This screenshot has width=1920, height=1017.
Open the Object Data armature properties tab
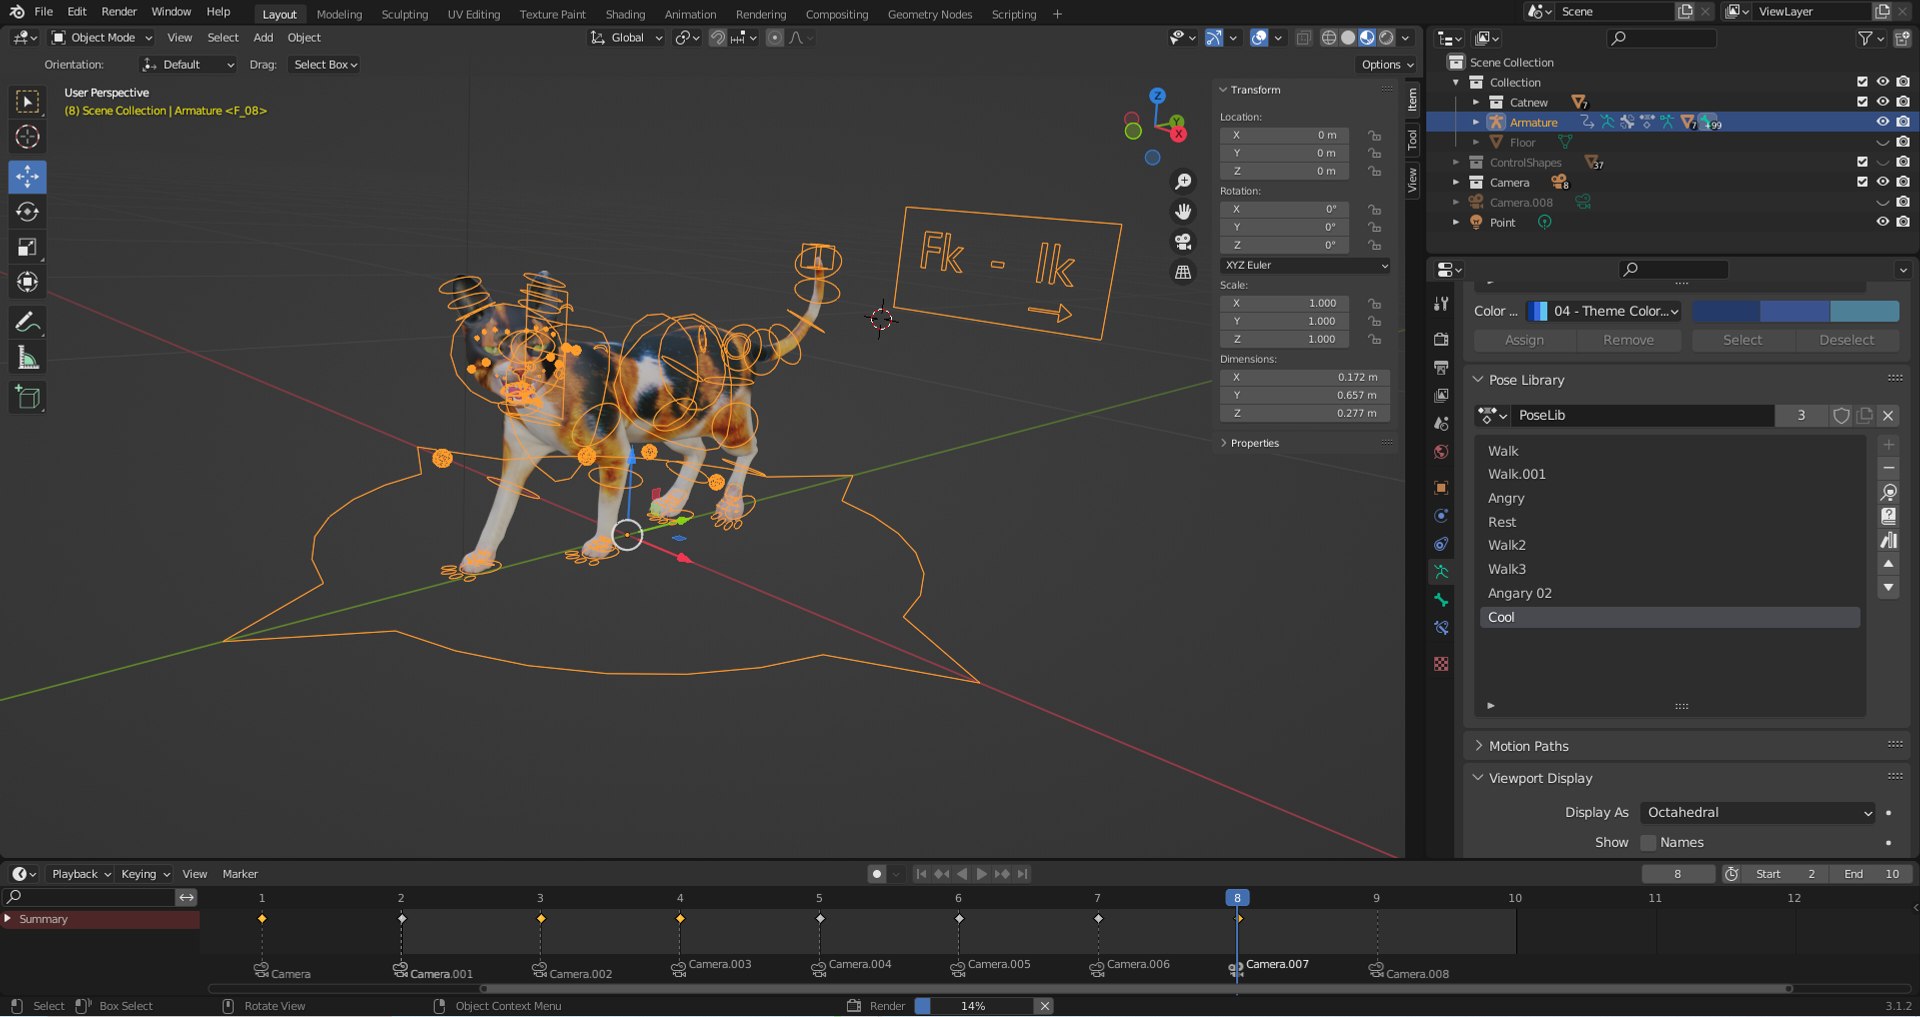click(1441, 572)
